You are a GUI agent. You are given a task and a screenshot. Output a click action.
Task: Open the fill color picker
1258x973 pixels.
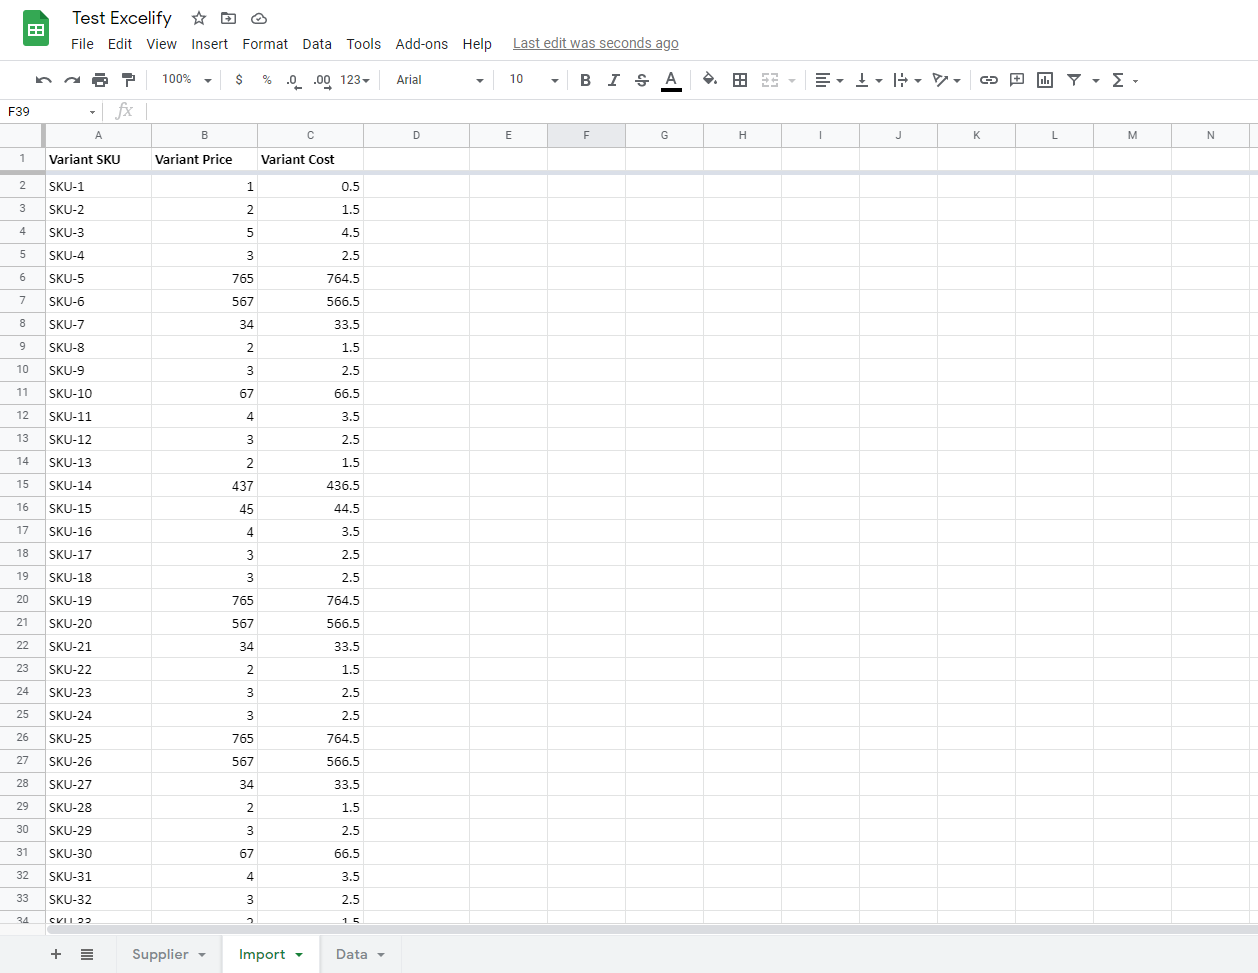coord(709,80)
